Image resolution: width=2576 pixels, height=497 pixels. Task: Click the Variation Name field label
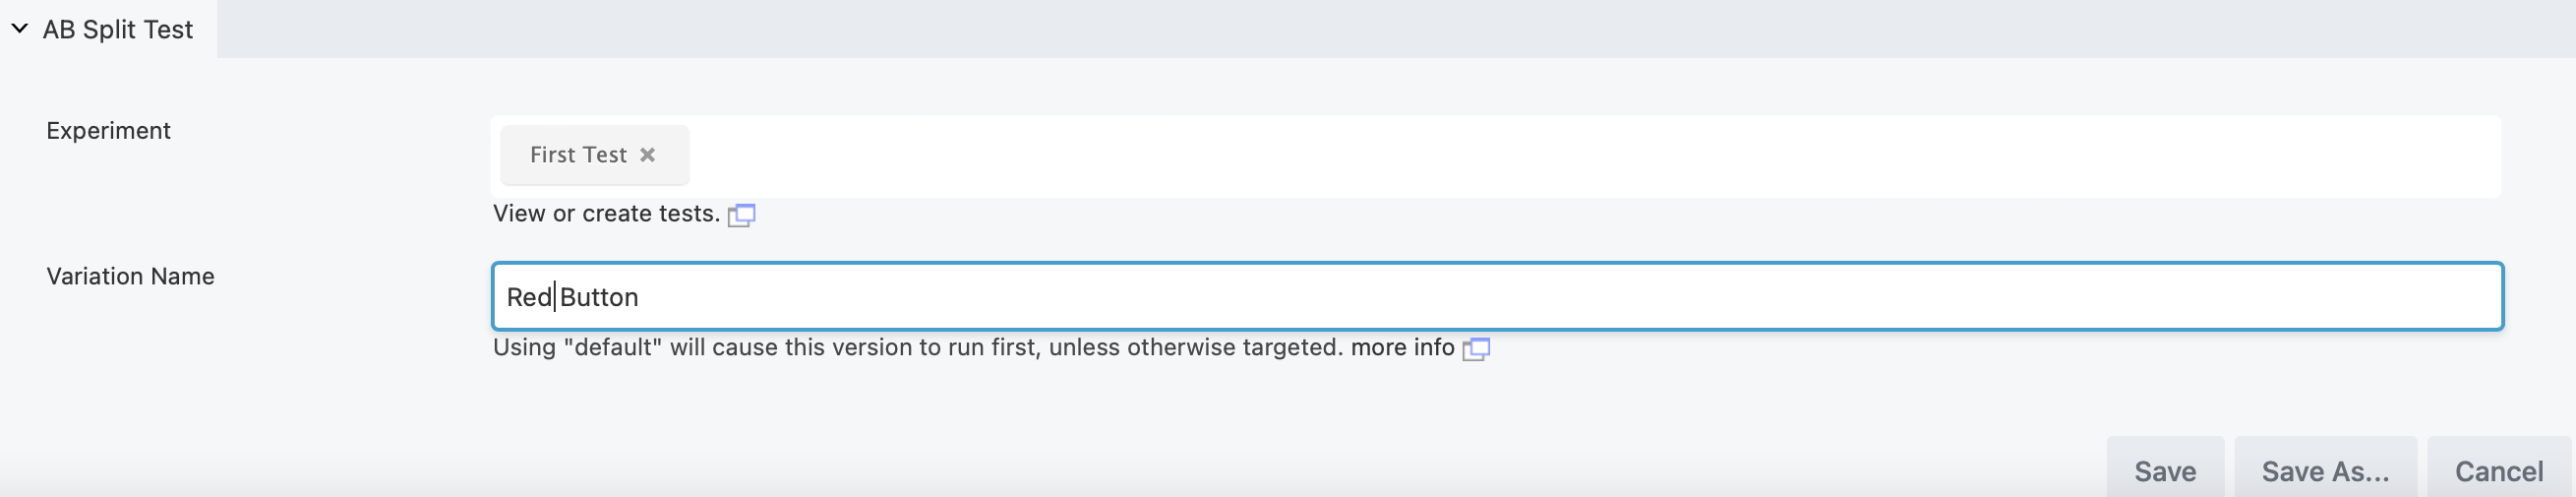130,277
